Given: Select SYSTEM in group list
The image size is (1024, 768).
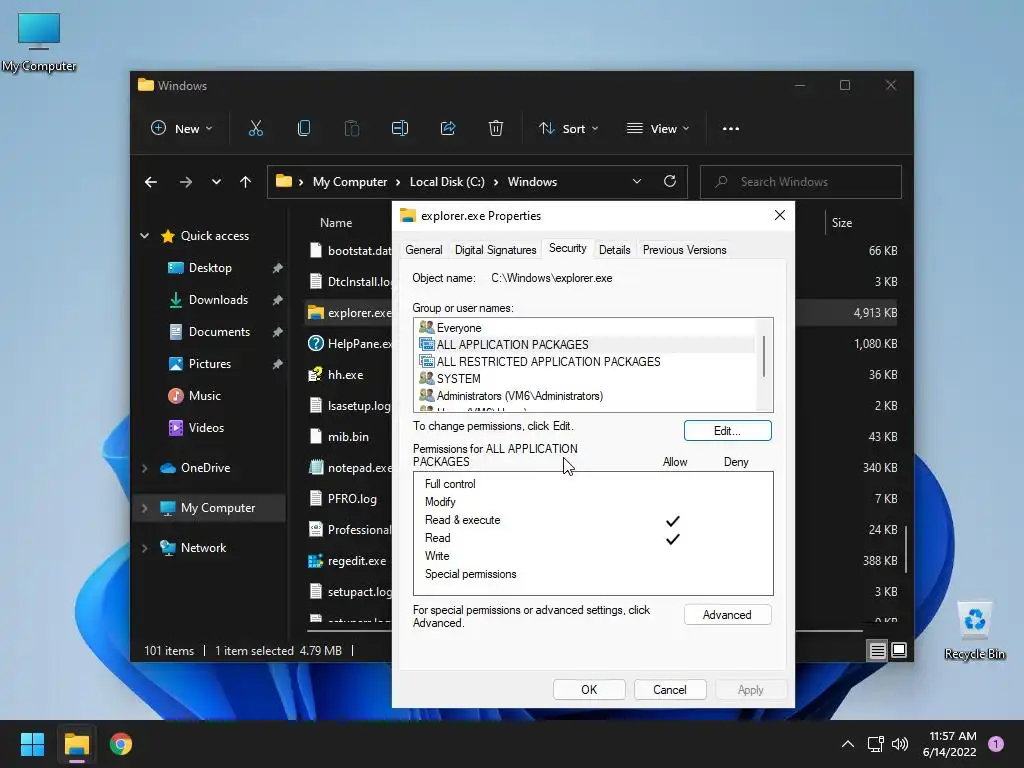Looking at the screenshot, I should [x=585, y=379].
